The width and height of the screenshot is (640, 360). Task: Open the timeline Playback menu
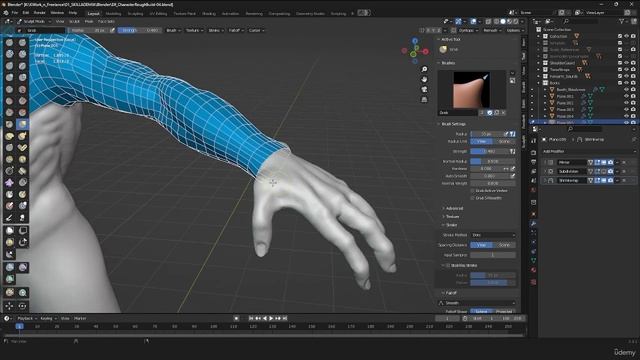27,318
